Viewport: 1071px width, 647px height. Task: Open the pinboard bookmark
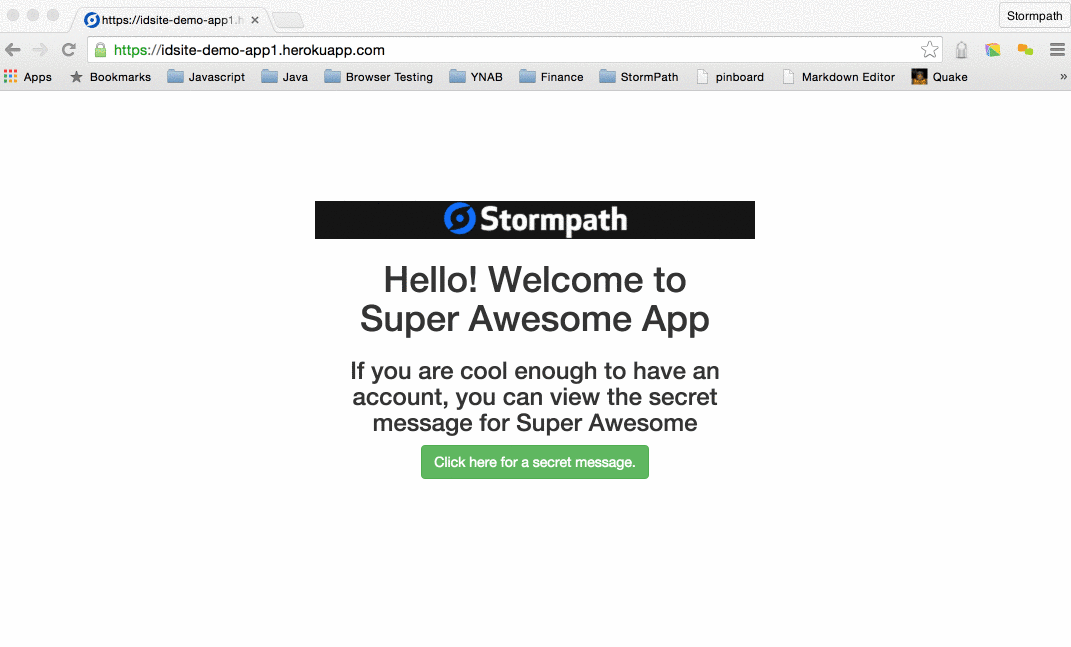click(x=730, y=77)
